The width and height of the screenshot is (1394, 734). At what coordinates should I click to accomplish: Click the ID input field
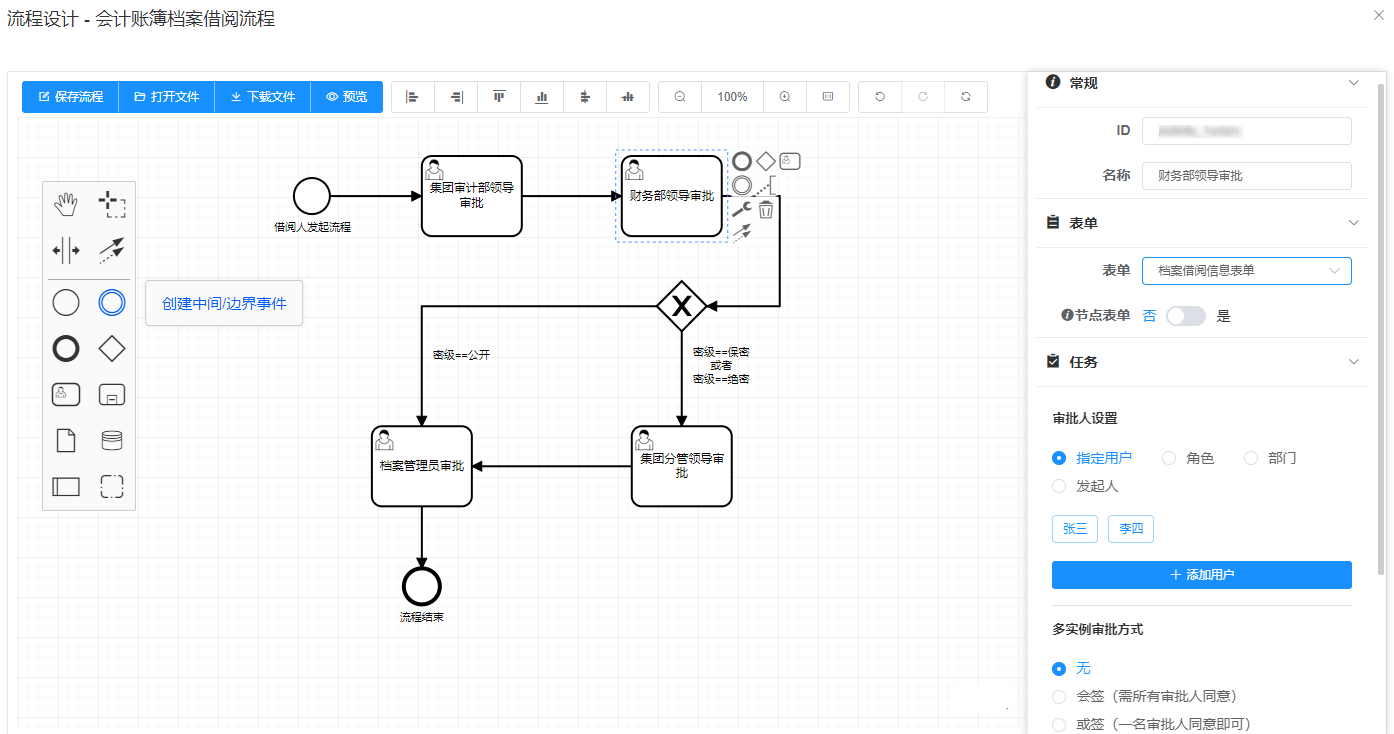click(x=1247, y=131)
